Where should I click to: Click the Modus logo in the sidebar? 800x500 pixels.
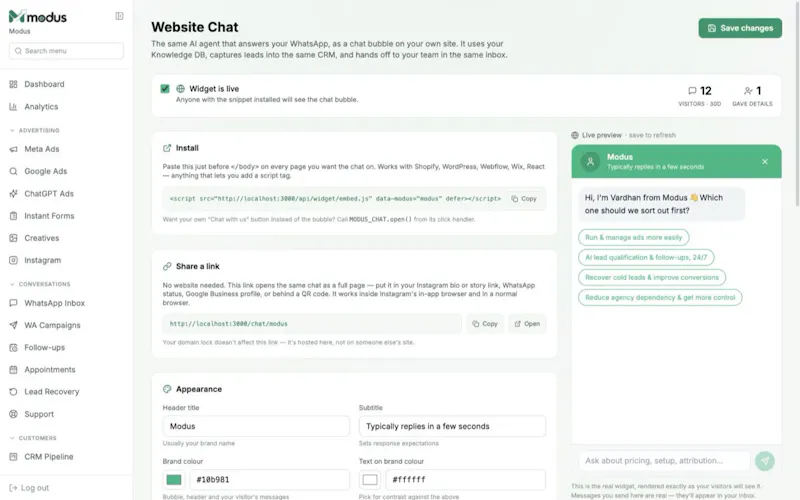38,17
